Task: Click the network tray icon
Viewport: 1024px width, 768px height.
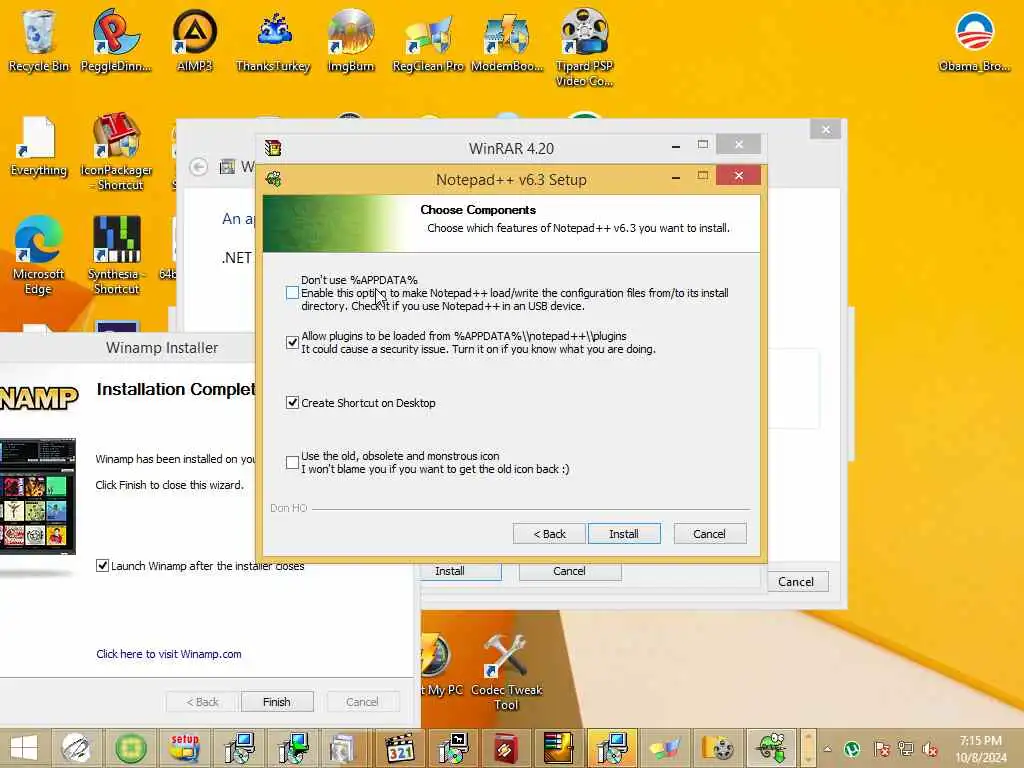Action: pos(905,749)
